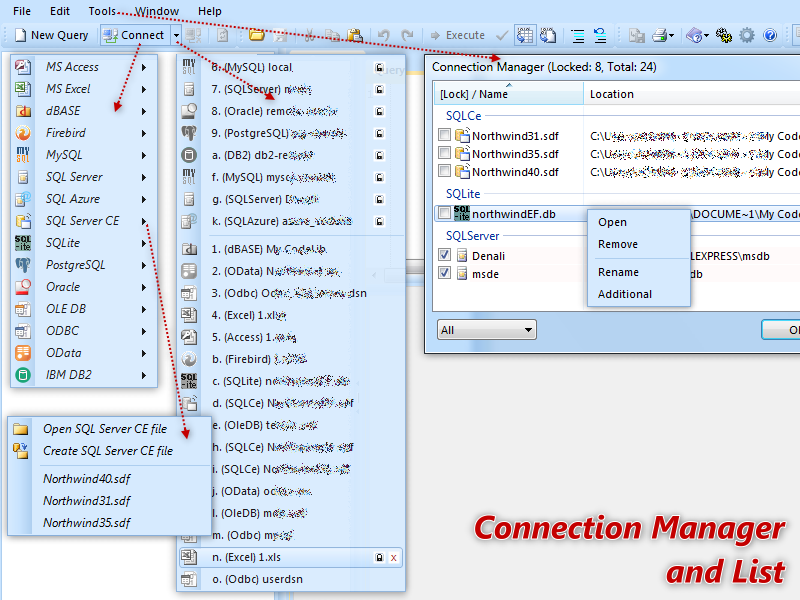Viewport: 800px width, 600px height.
Task: Click the single gear options icon
Action: (747, 35)
